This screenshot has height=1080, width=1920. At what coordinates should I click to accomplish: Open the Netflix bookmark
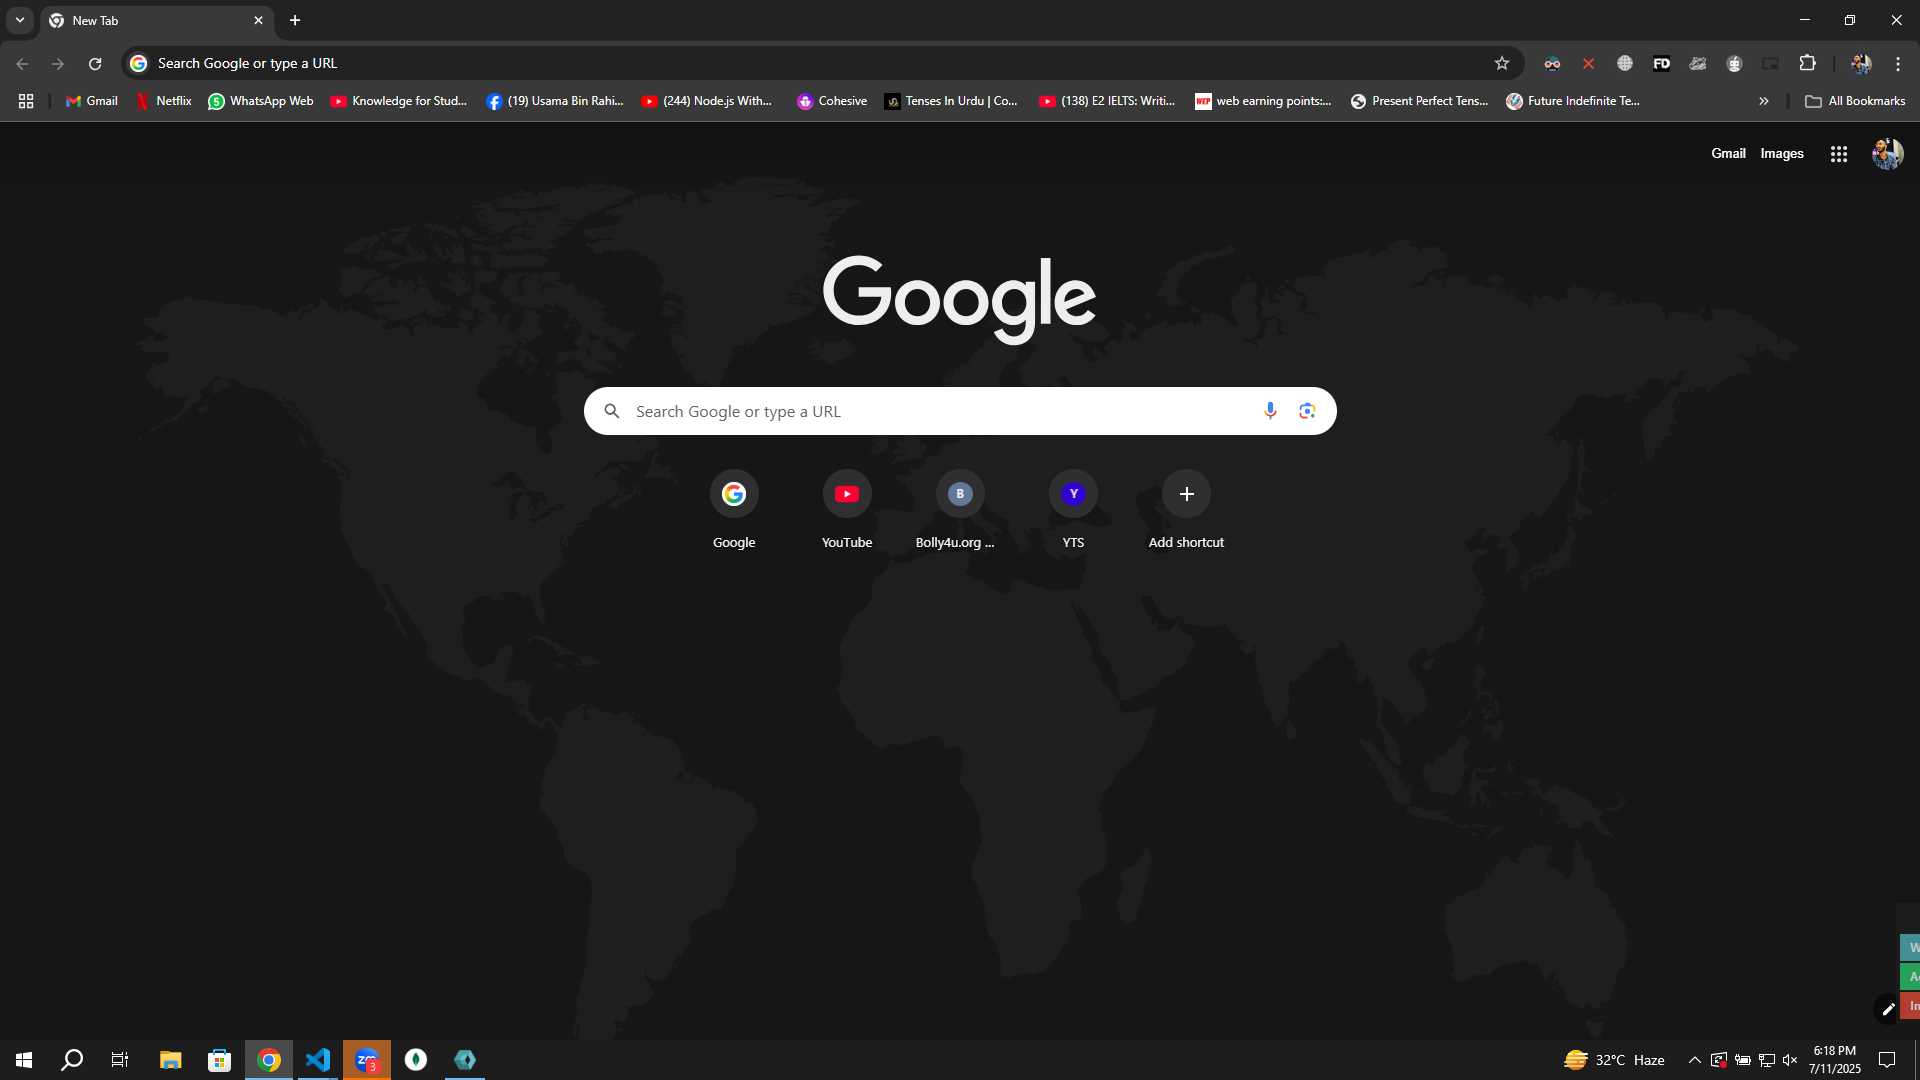164,101
